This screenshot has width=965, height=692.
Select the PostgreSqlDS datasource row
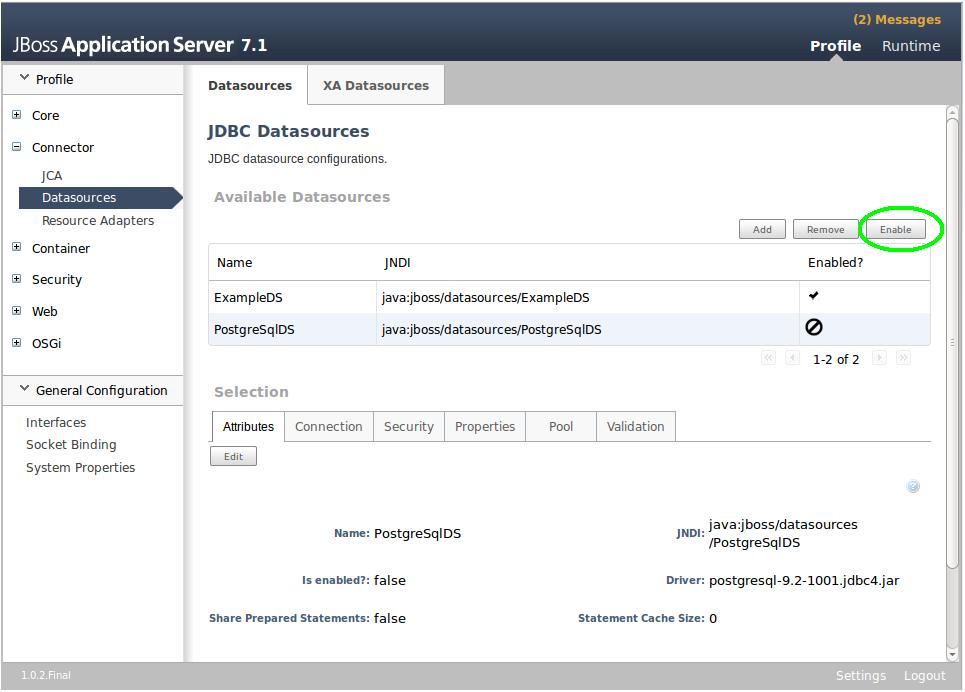click(569, 329)
